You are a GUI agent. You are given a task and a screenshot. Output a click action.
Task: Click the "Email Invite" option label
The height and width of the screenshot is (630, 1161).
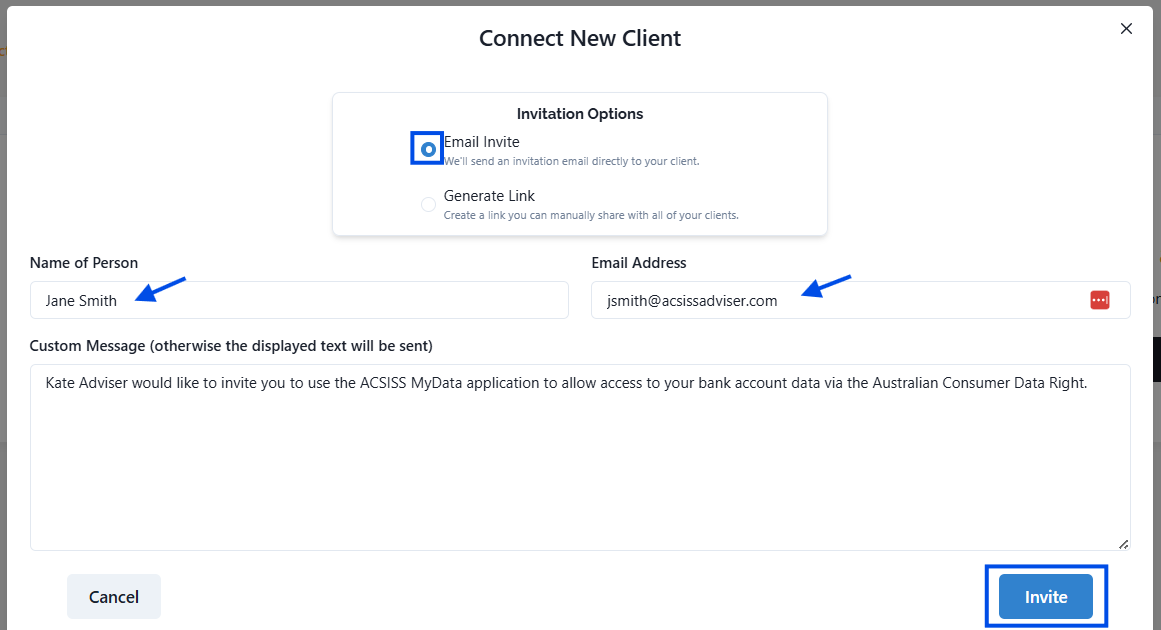point(482,142)
